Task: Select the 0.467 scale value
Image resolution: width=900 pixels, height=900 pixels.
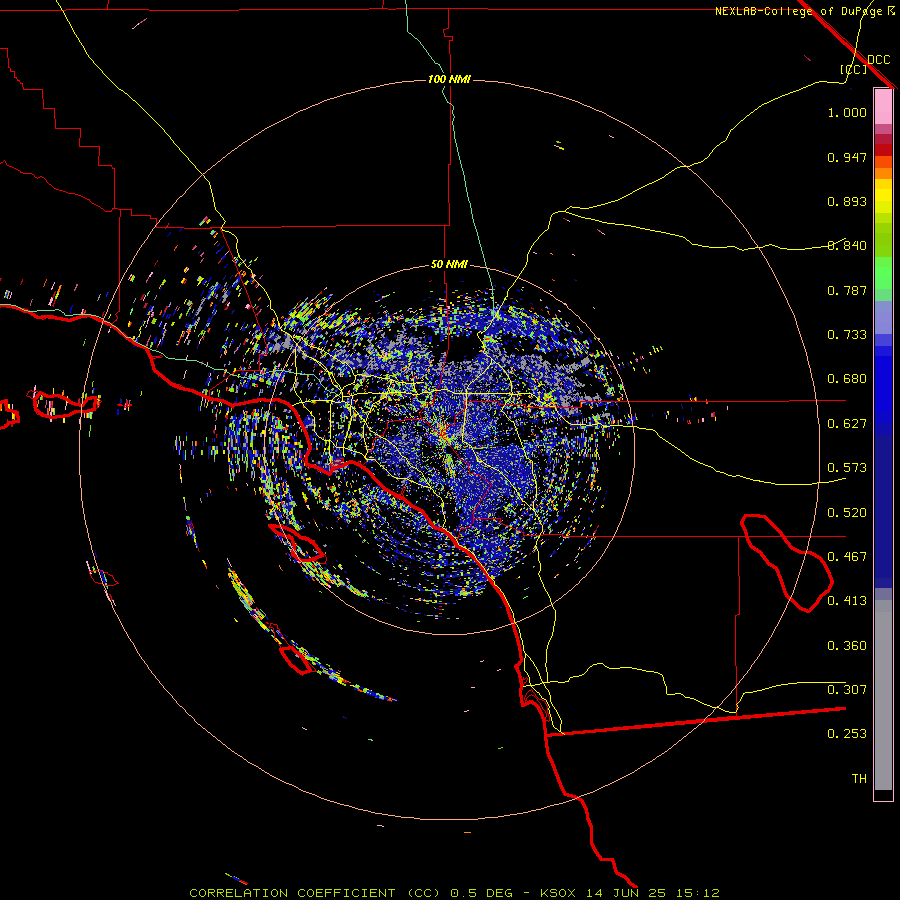Action: [x=847, y=557]
